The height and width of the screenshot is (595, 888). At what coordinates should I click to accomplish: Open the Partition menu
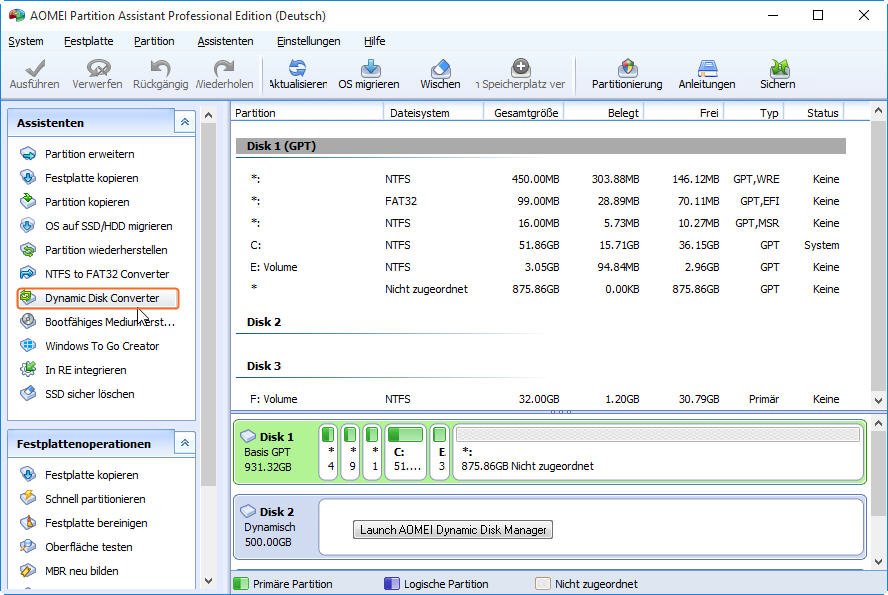click(x=154, y=41)
